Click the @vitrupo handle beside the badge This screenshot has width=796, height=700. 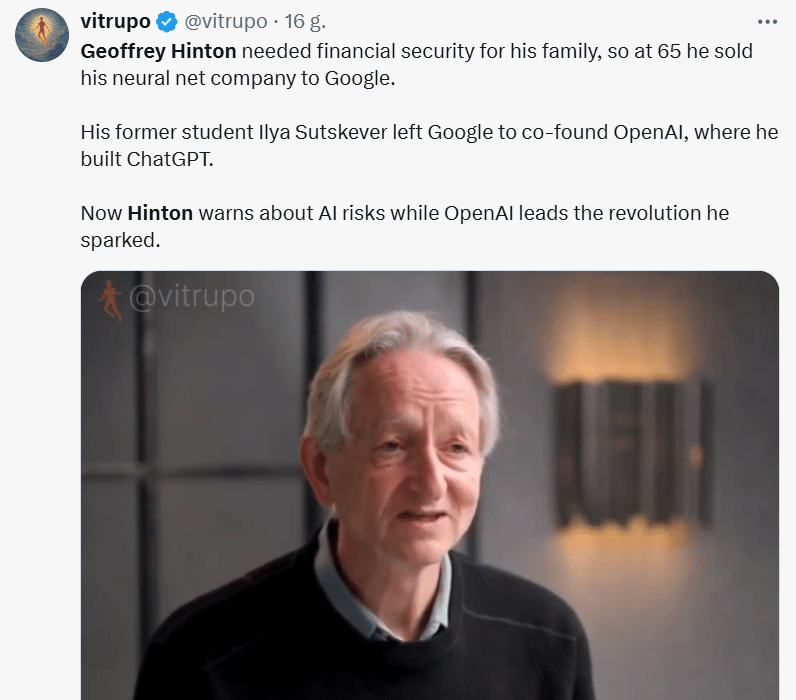tap(225, 21)
